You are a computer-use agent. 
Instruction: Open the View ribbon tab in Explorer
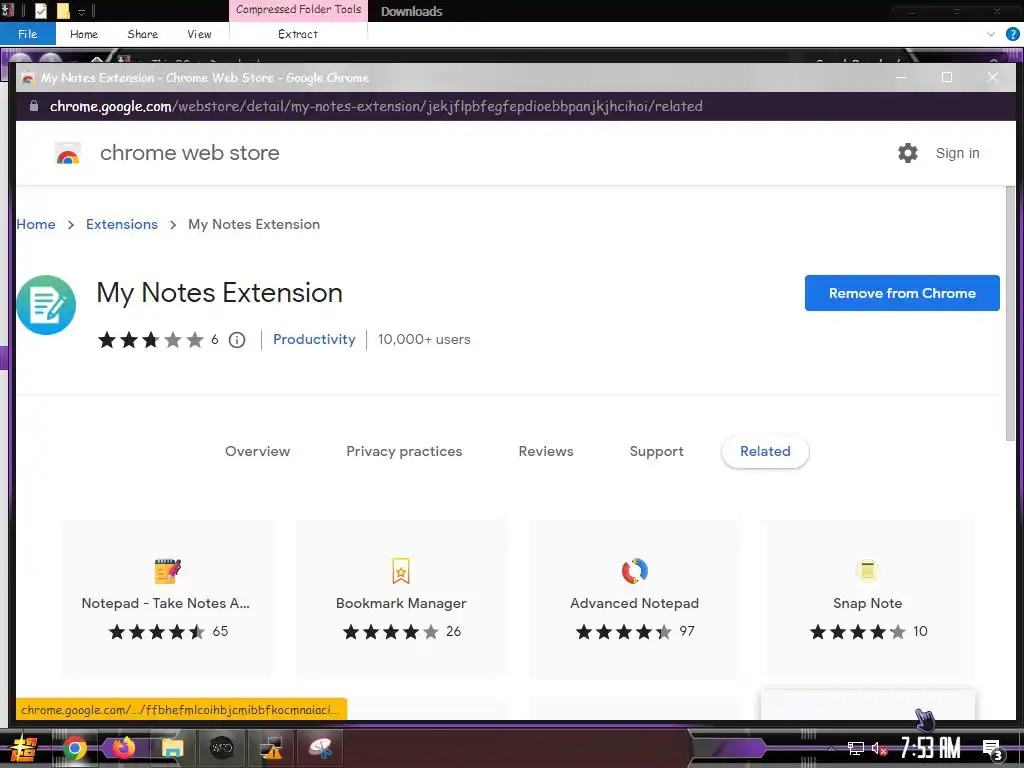point(199,34)
